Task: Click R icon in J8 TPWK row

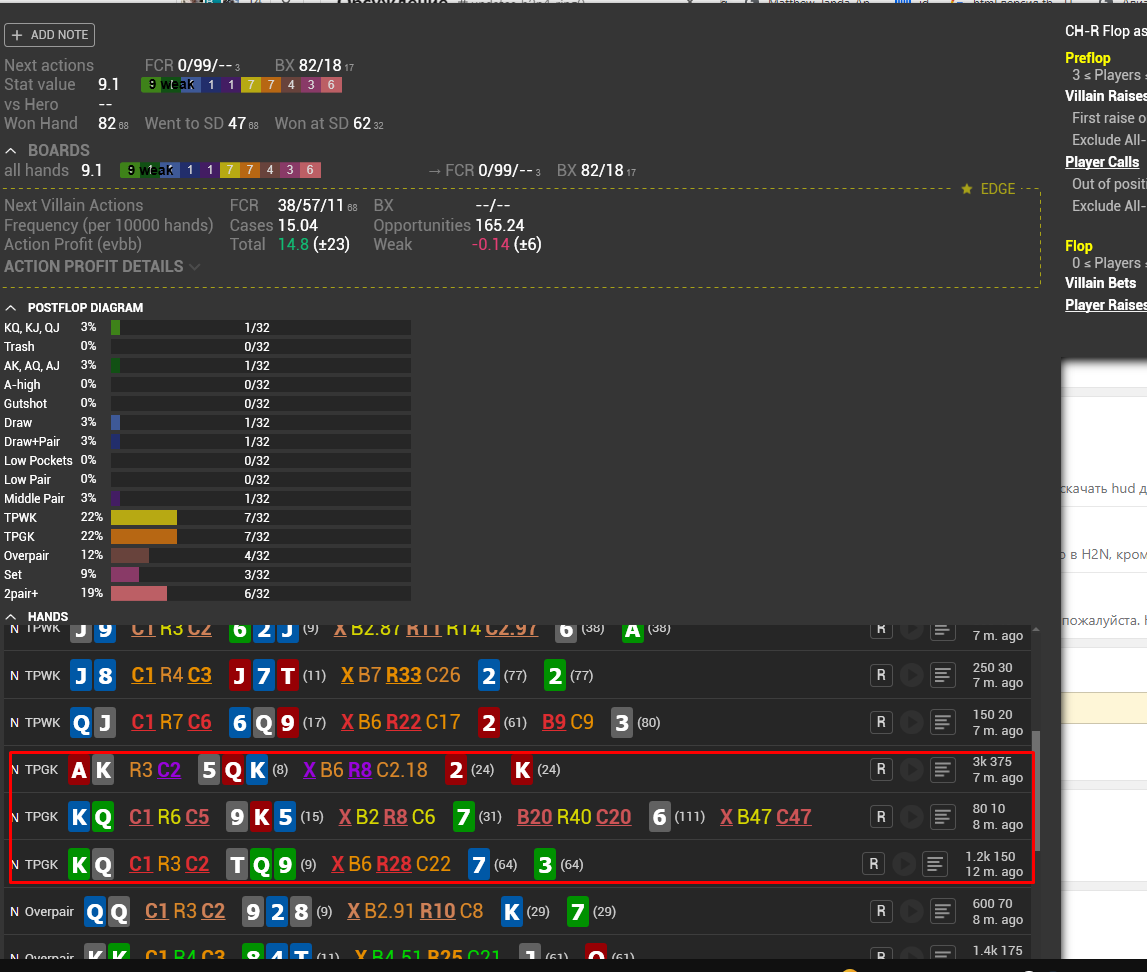Action: click(881, 675)
